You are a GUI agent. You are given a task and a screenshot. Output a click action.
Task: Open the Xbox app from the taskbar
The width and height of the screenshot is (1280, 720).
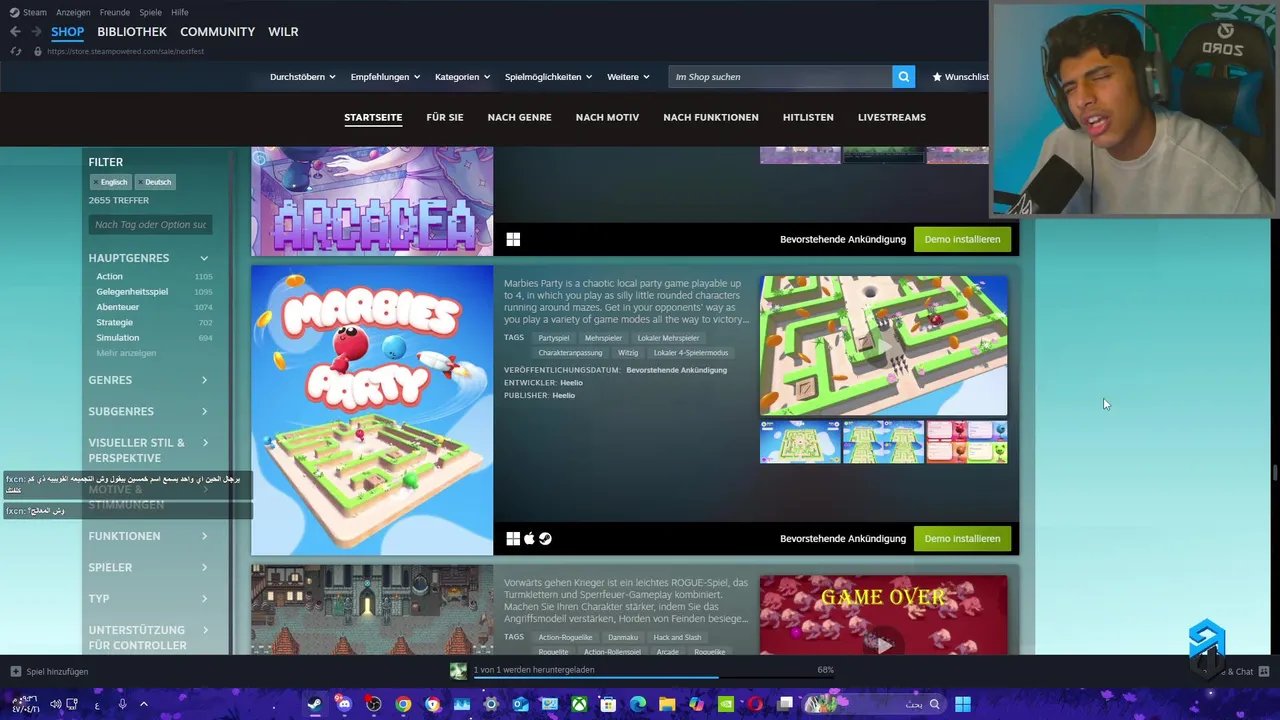579,704
